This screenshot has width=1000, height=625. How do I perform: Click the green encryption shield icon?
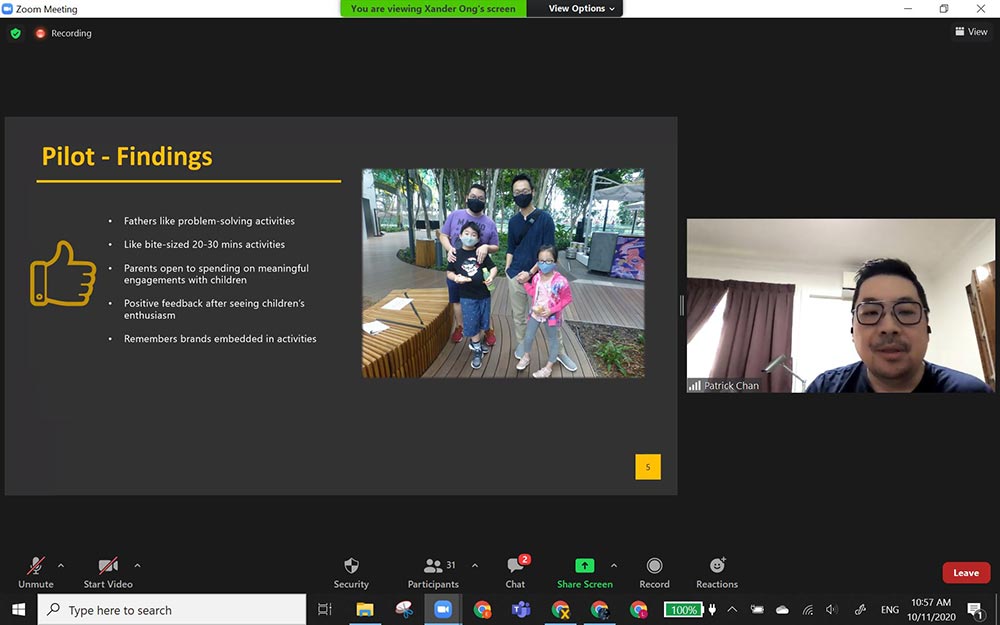coord(15,33)
